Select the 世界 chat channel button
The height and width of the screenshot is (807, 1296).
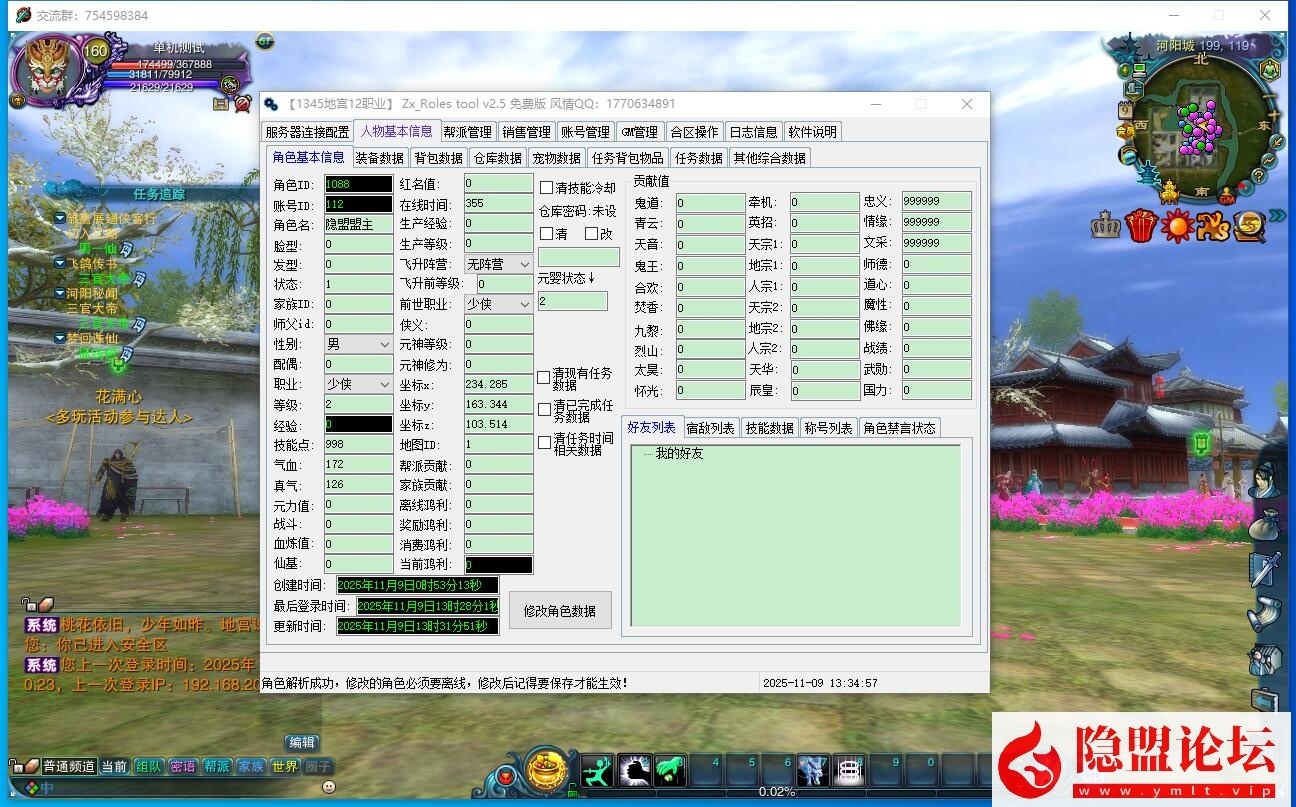(x=284, y=766)
